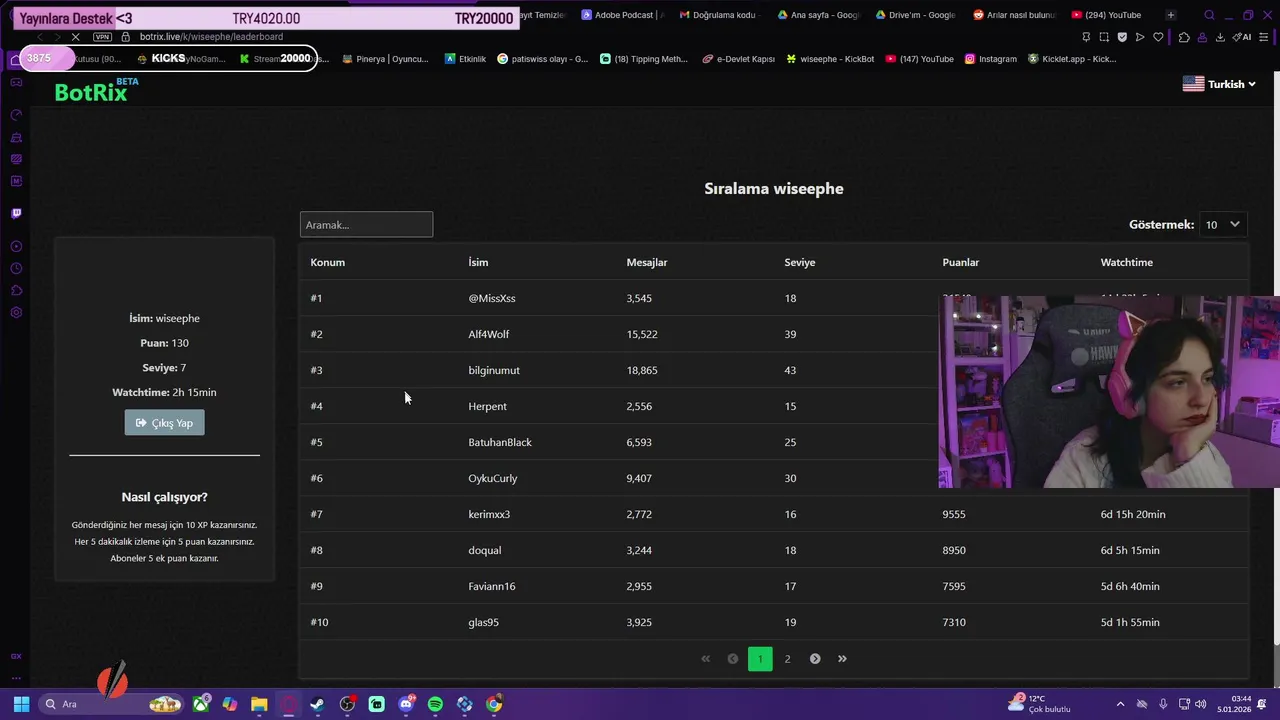This screenshot has width=1280, height=720.
Task: Click the Puanlar column header
Action: click(960, 262)
